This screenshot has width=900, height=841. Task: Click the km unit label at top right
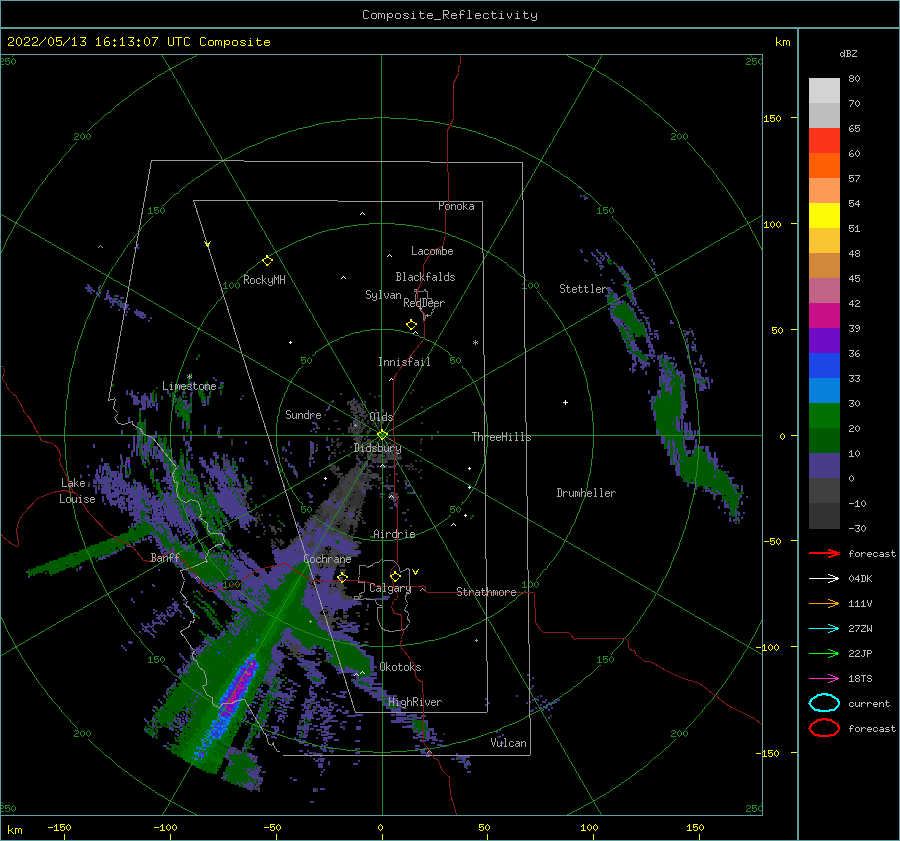[782, 42]
